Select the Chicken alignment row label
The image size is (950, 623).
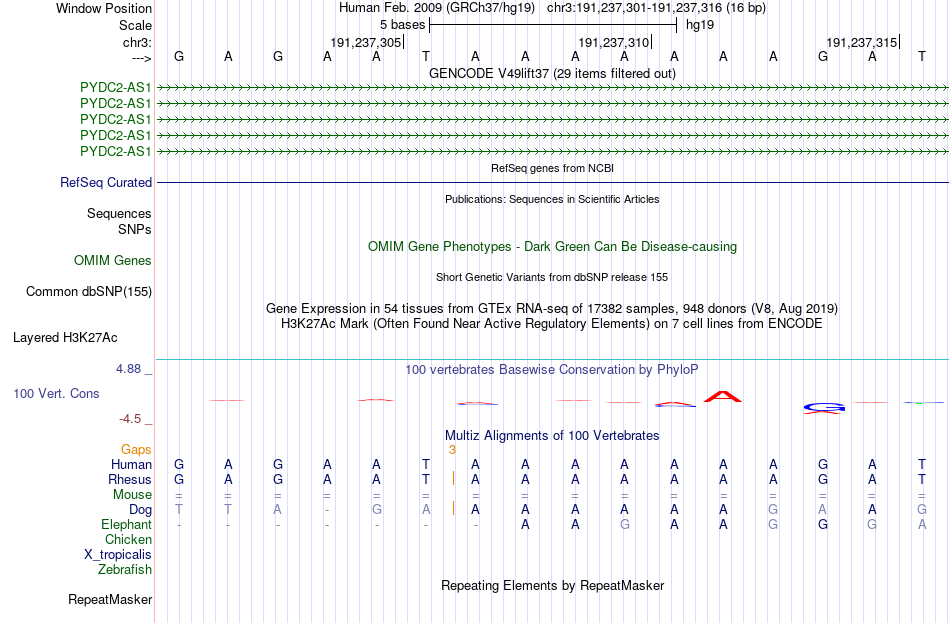pyautogui.click(x=128, y=539)
